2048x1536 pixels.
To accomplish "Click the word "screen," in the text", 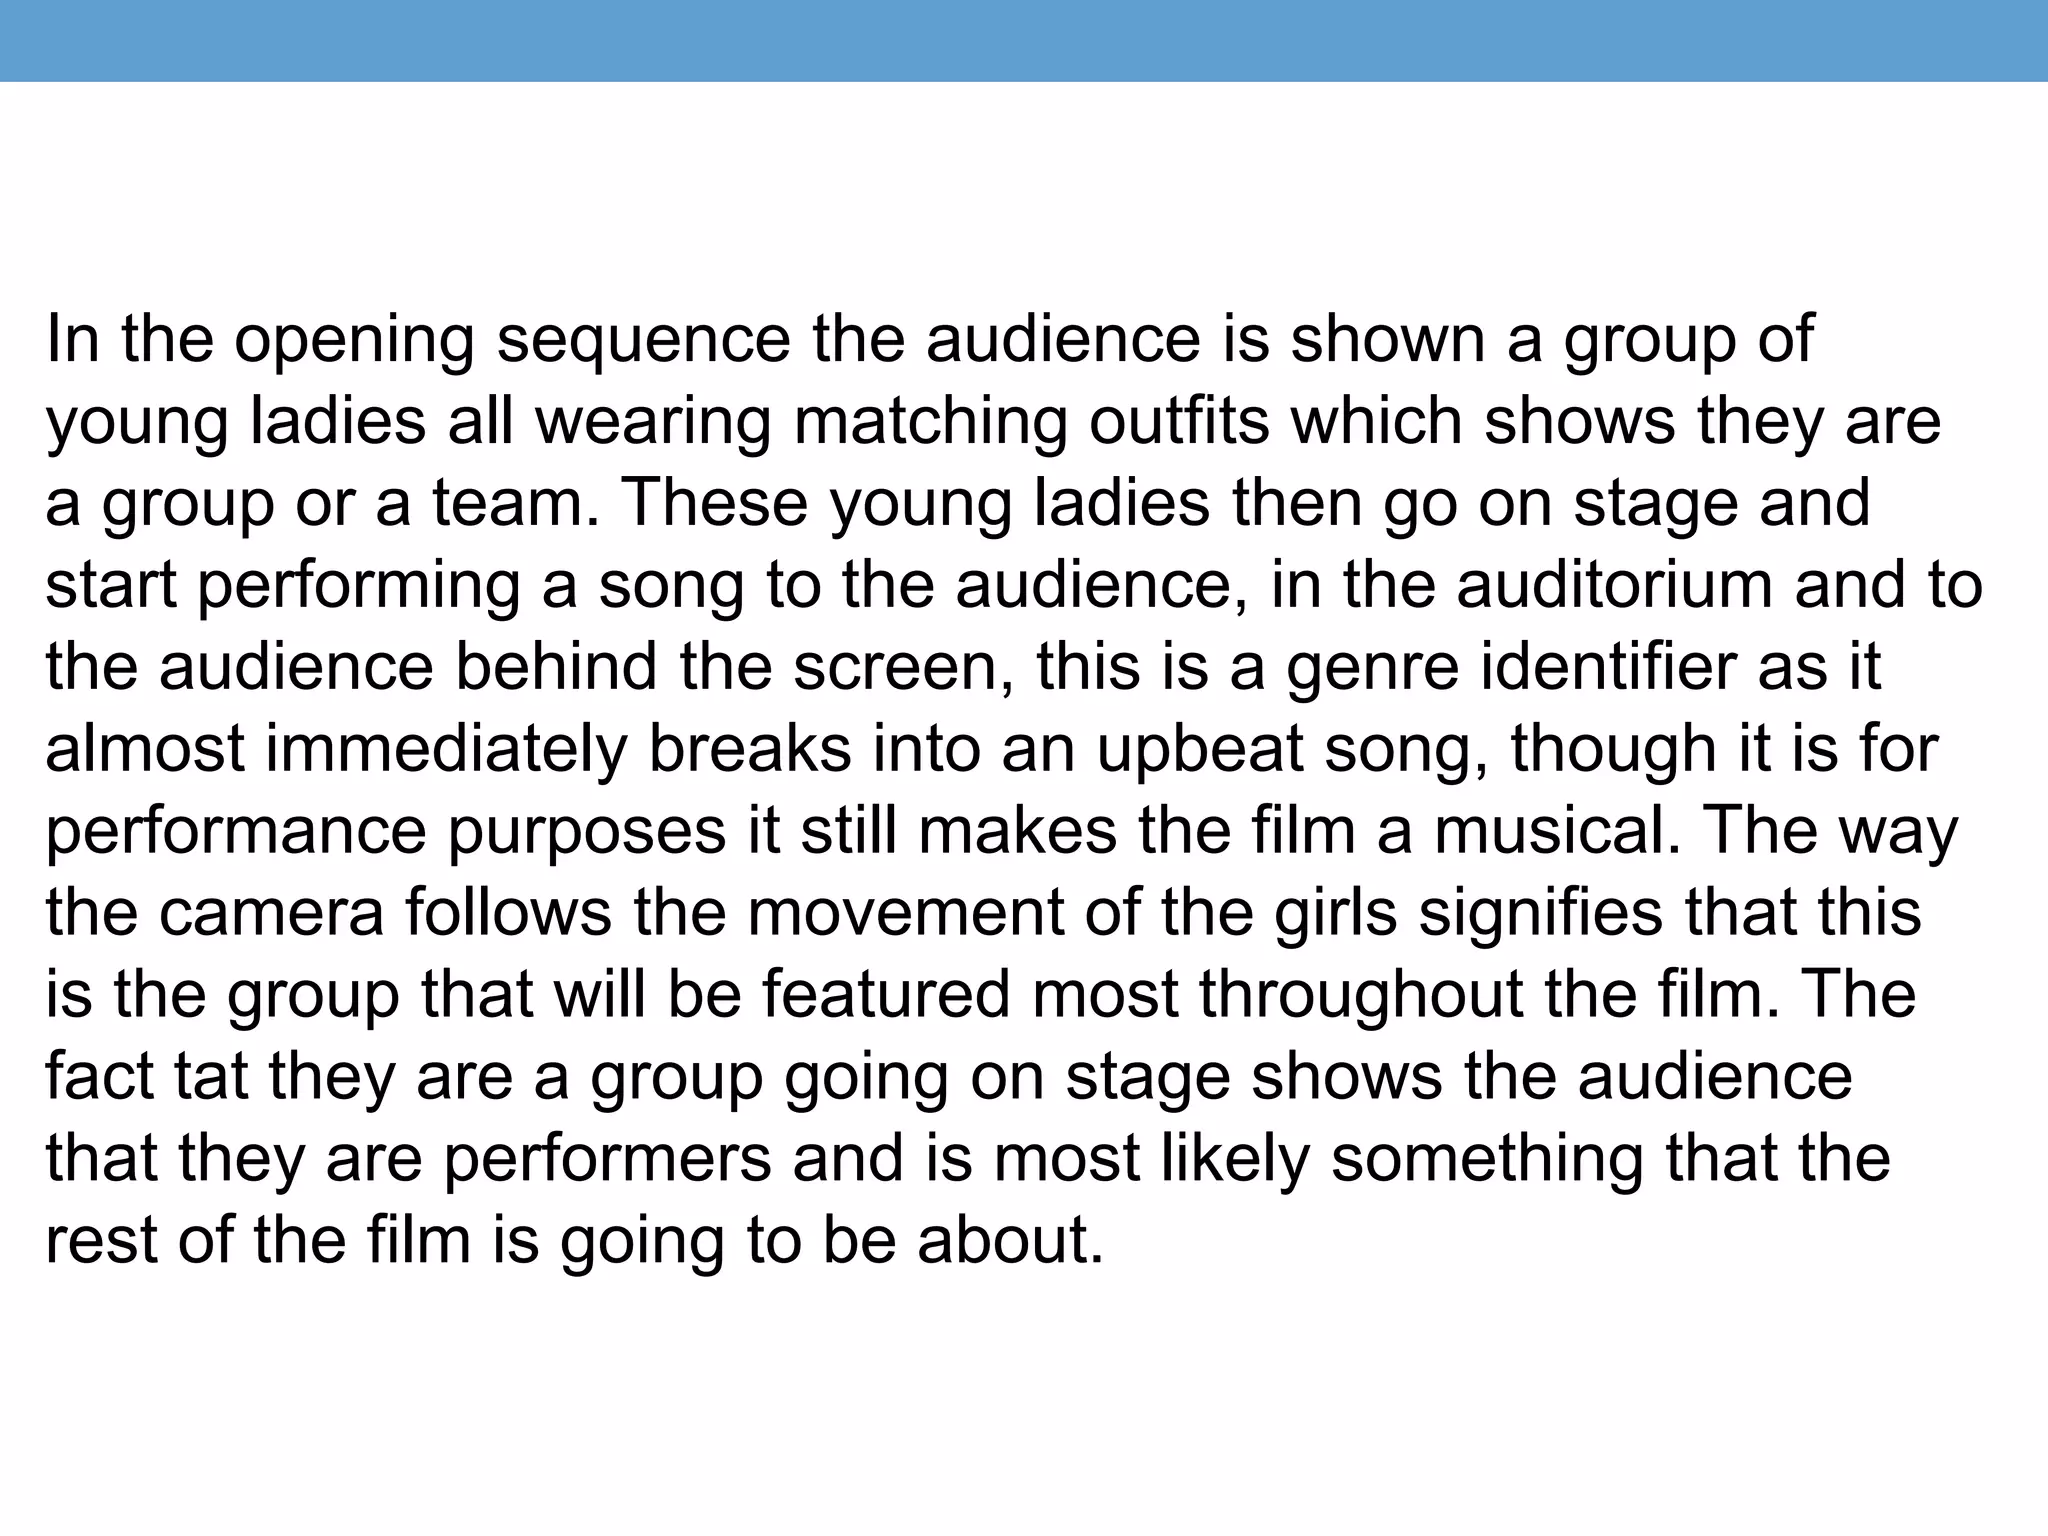I will coord(903,668).
